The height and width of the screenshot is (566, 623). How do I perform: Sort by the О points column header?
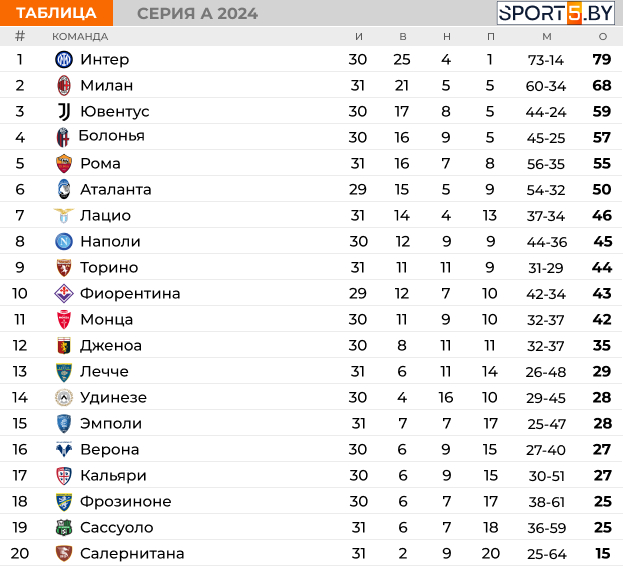(602, 36)
